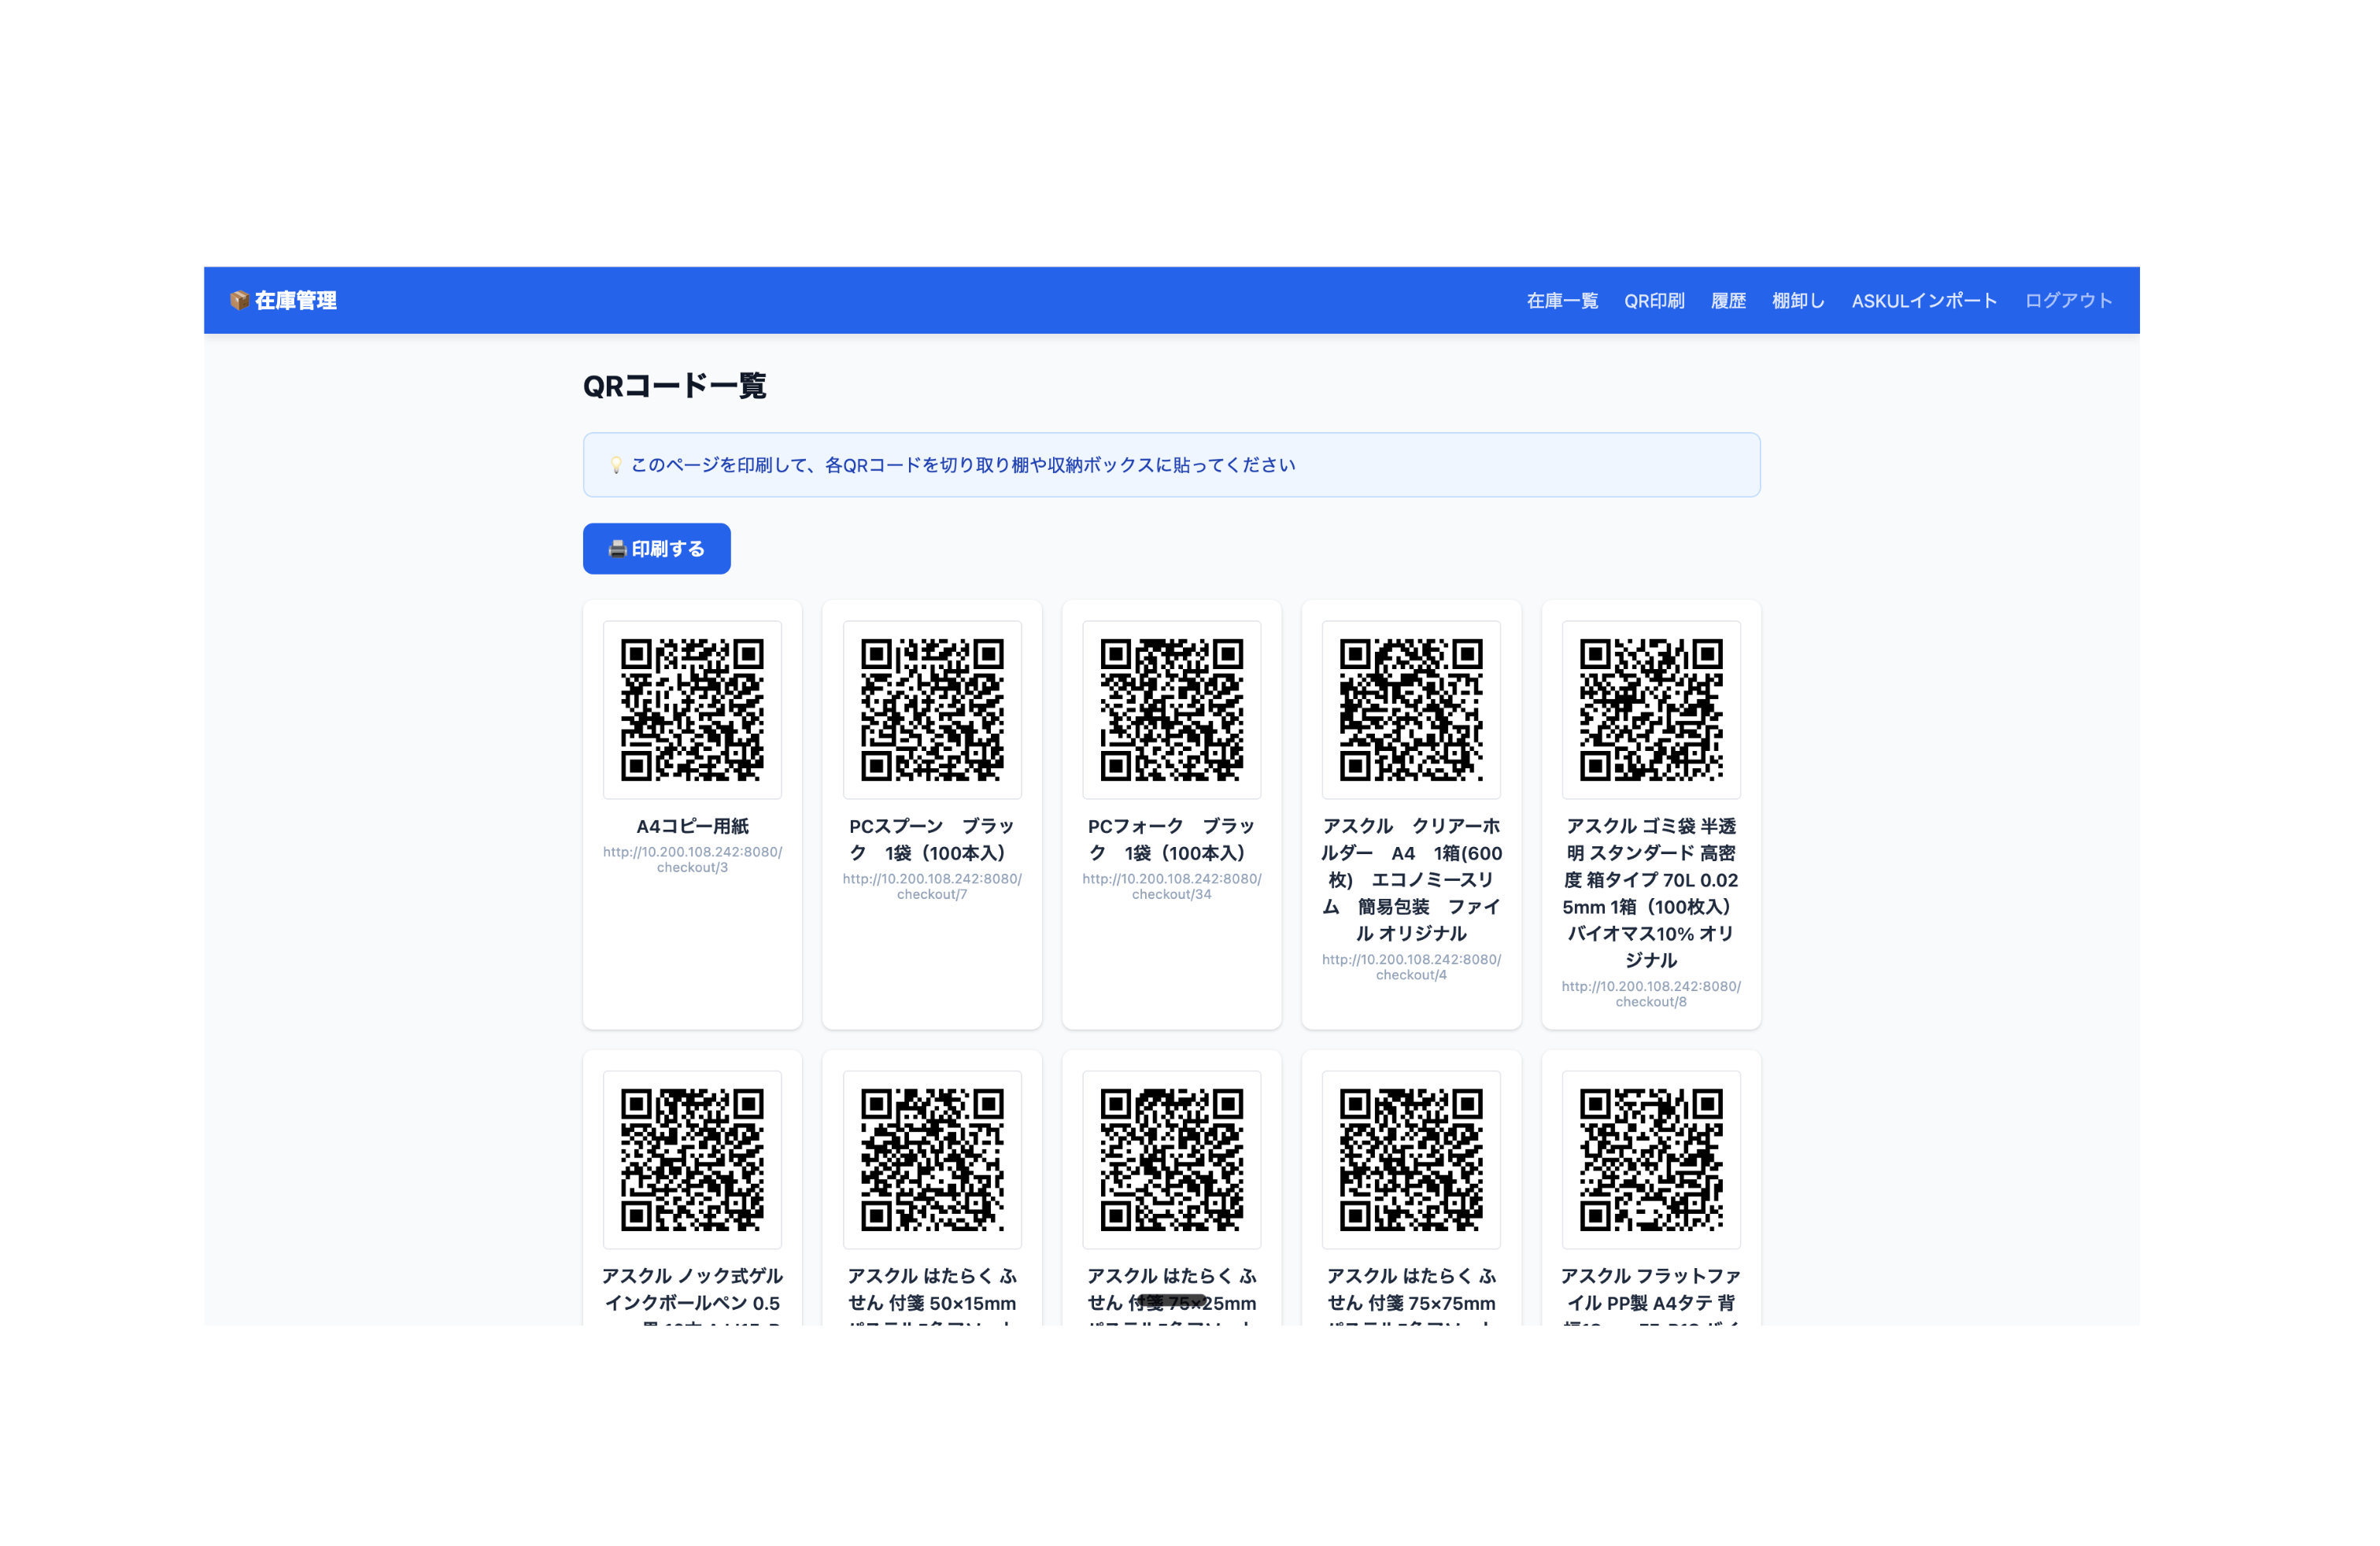Screen dimensions: 2380x1546
Task: Click the QR code for PCフォーク ブラック
Action: (1172, 710)
